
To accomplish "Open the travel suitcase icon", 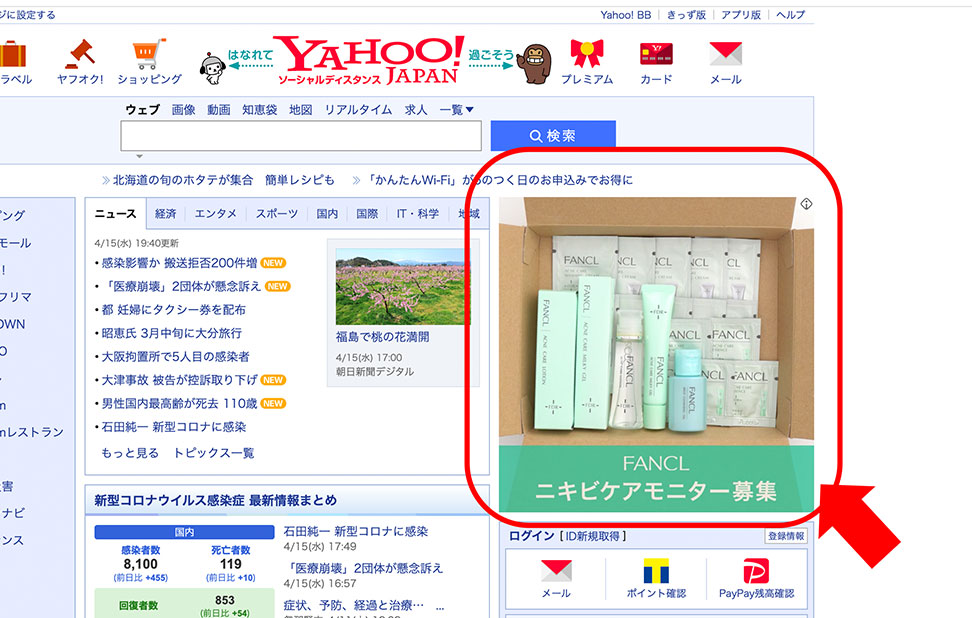I will coord(12,55).
